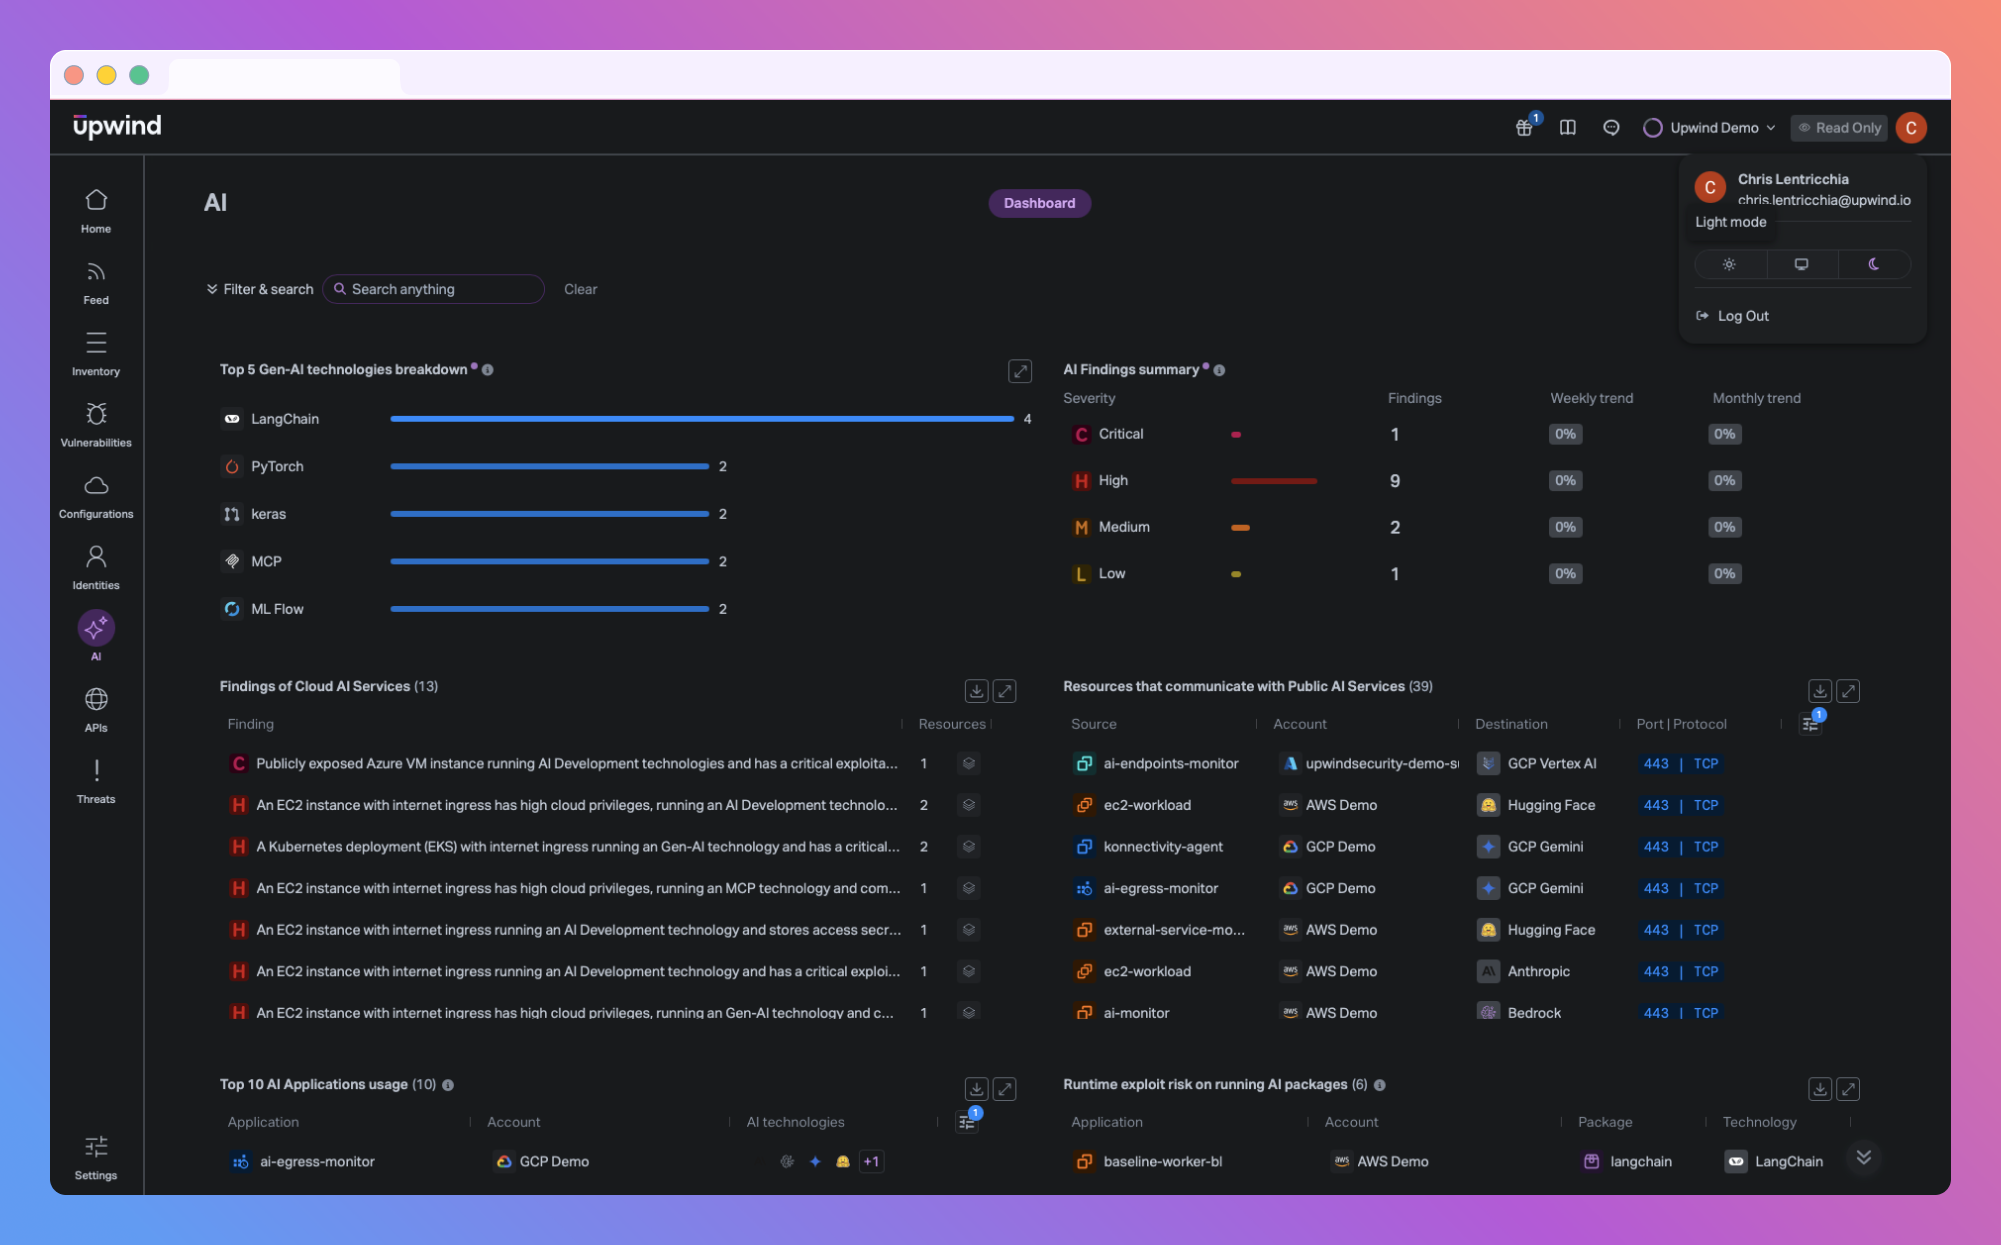Click the gift icon with notification badge
The image size is (2001, 1245).
(x=1525, y=128)
